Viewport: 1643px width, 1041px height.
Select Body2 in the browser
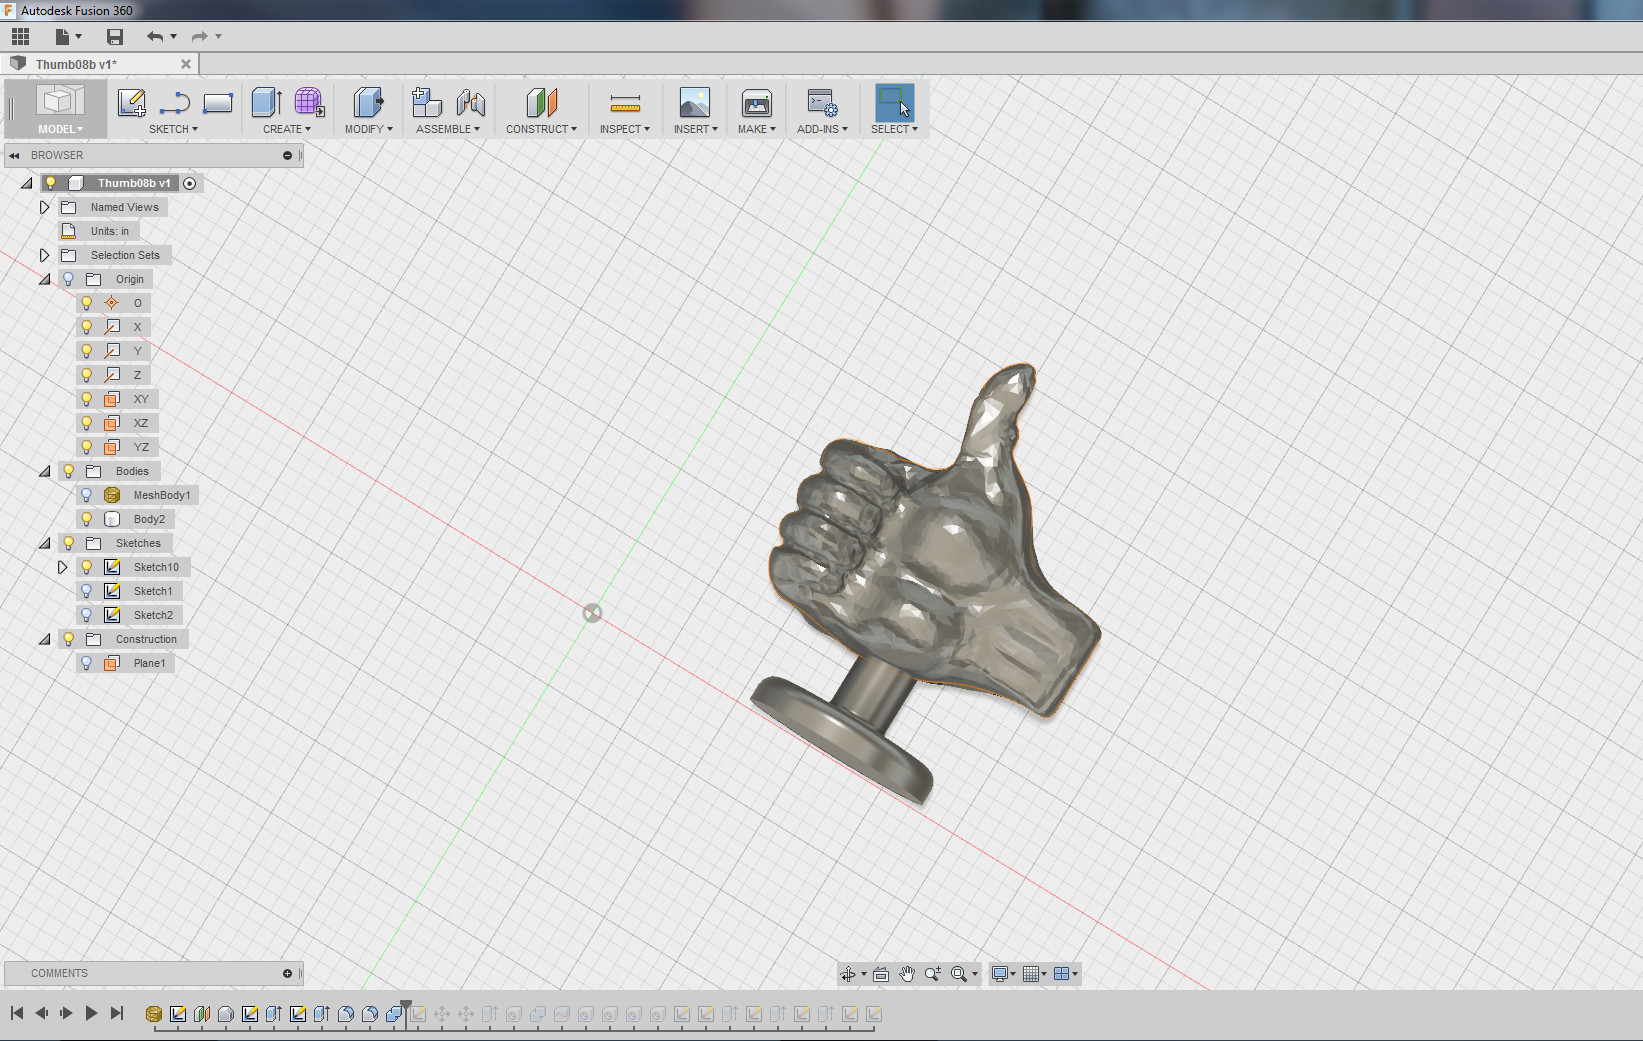149,519
